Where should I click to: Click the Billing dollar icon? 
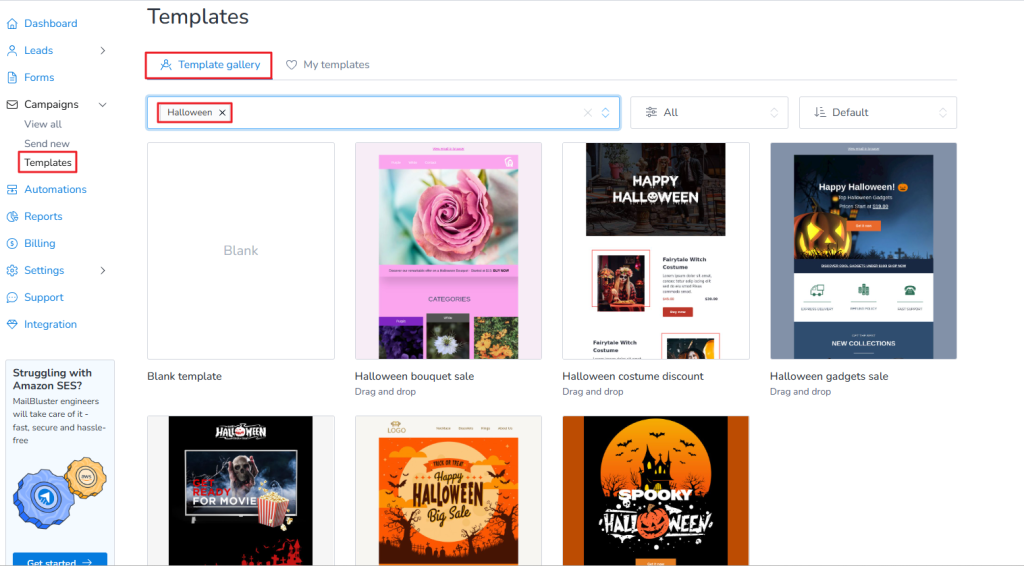click(x=12, y=244)
